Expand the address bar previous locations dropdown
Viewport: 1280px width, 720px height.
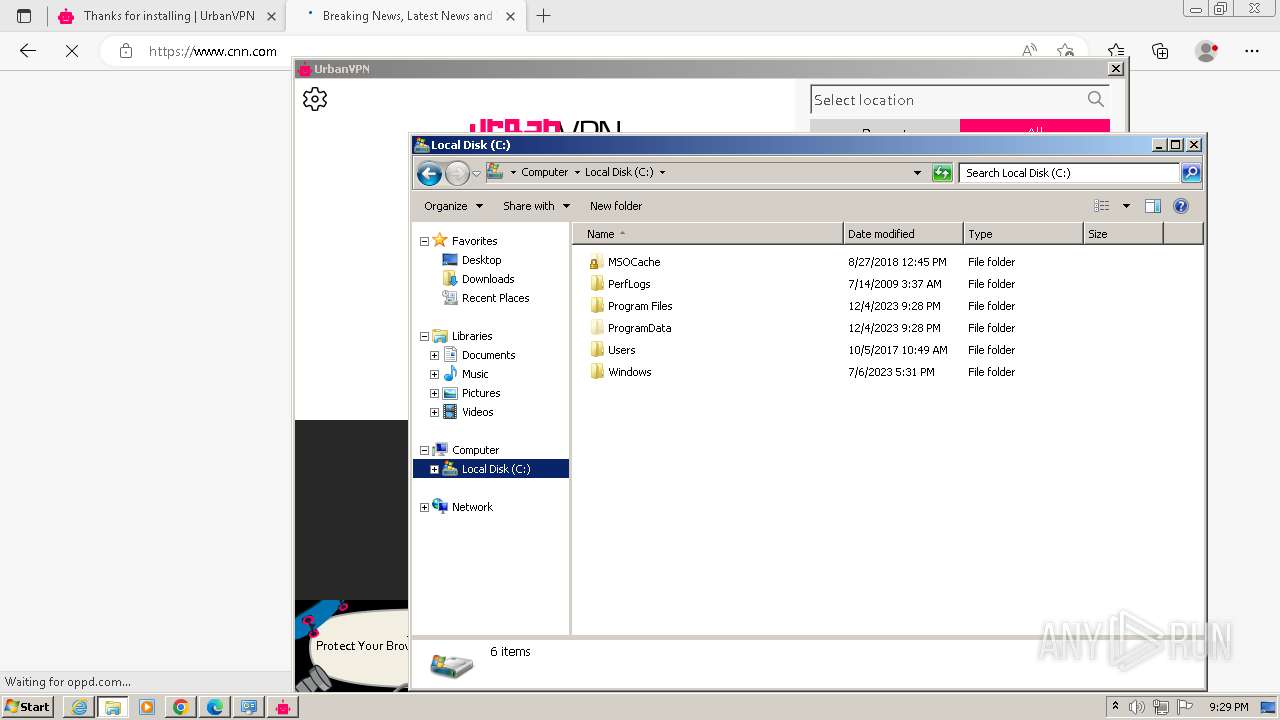[918, 173]
